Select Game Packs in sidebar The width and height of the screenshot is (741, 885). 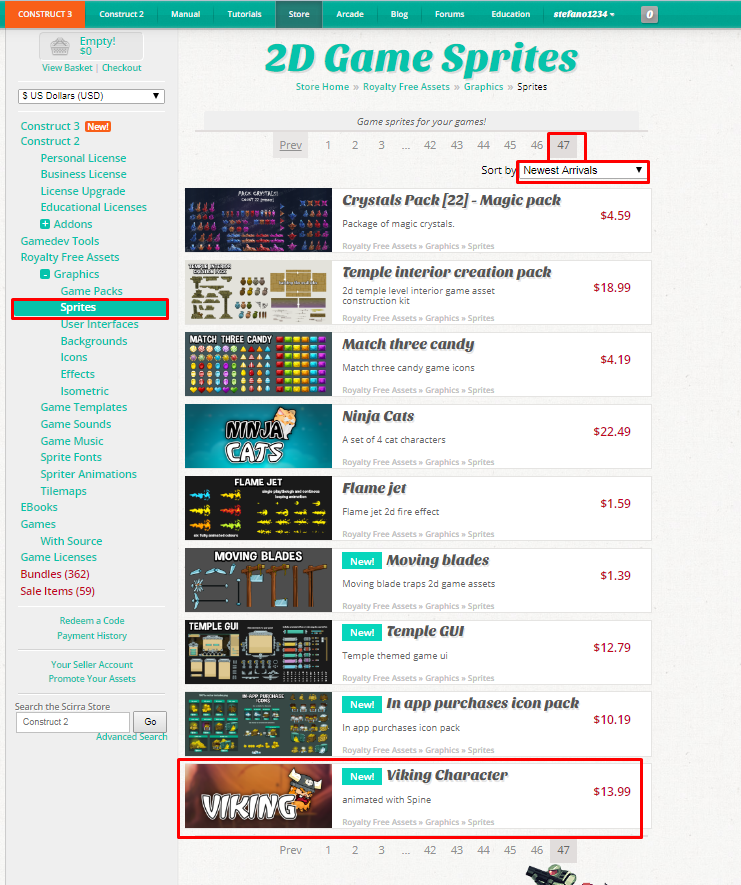pos(91,291)
